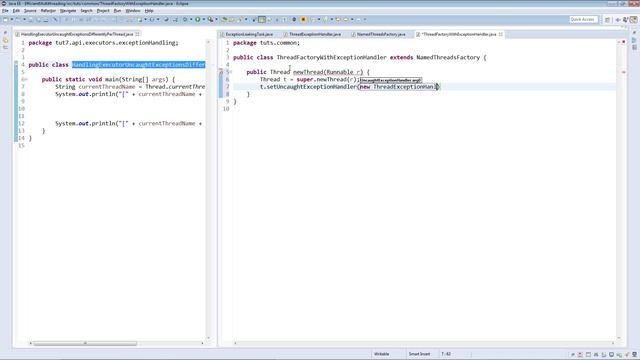Click 'setUncaughtExceptionHandler' method call
Screen dimensions: 640x360
(x=311, y=87)
